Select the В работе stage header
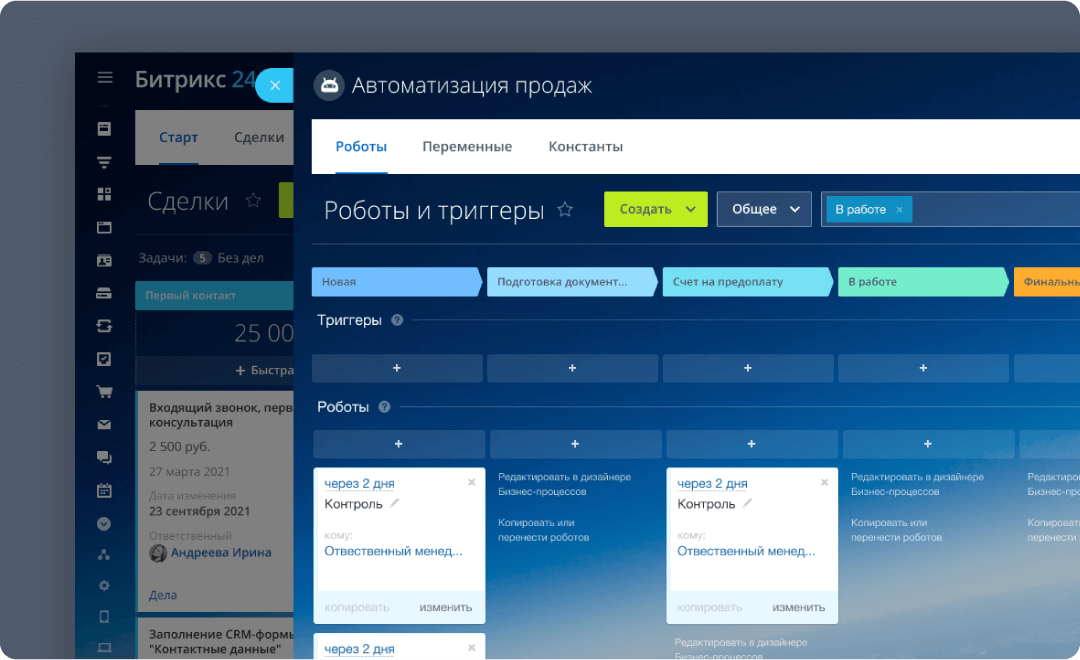 pyautogui.click(x=924, y=282)
